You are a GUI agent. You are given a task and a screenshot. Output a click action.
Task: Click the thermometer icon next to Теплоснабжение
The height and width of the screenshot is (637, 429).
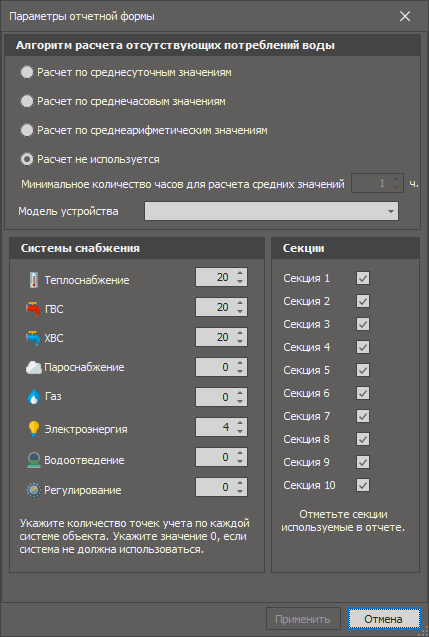click(34, 280)
